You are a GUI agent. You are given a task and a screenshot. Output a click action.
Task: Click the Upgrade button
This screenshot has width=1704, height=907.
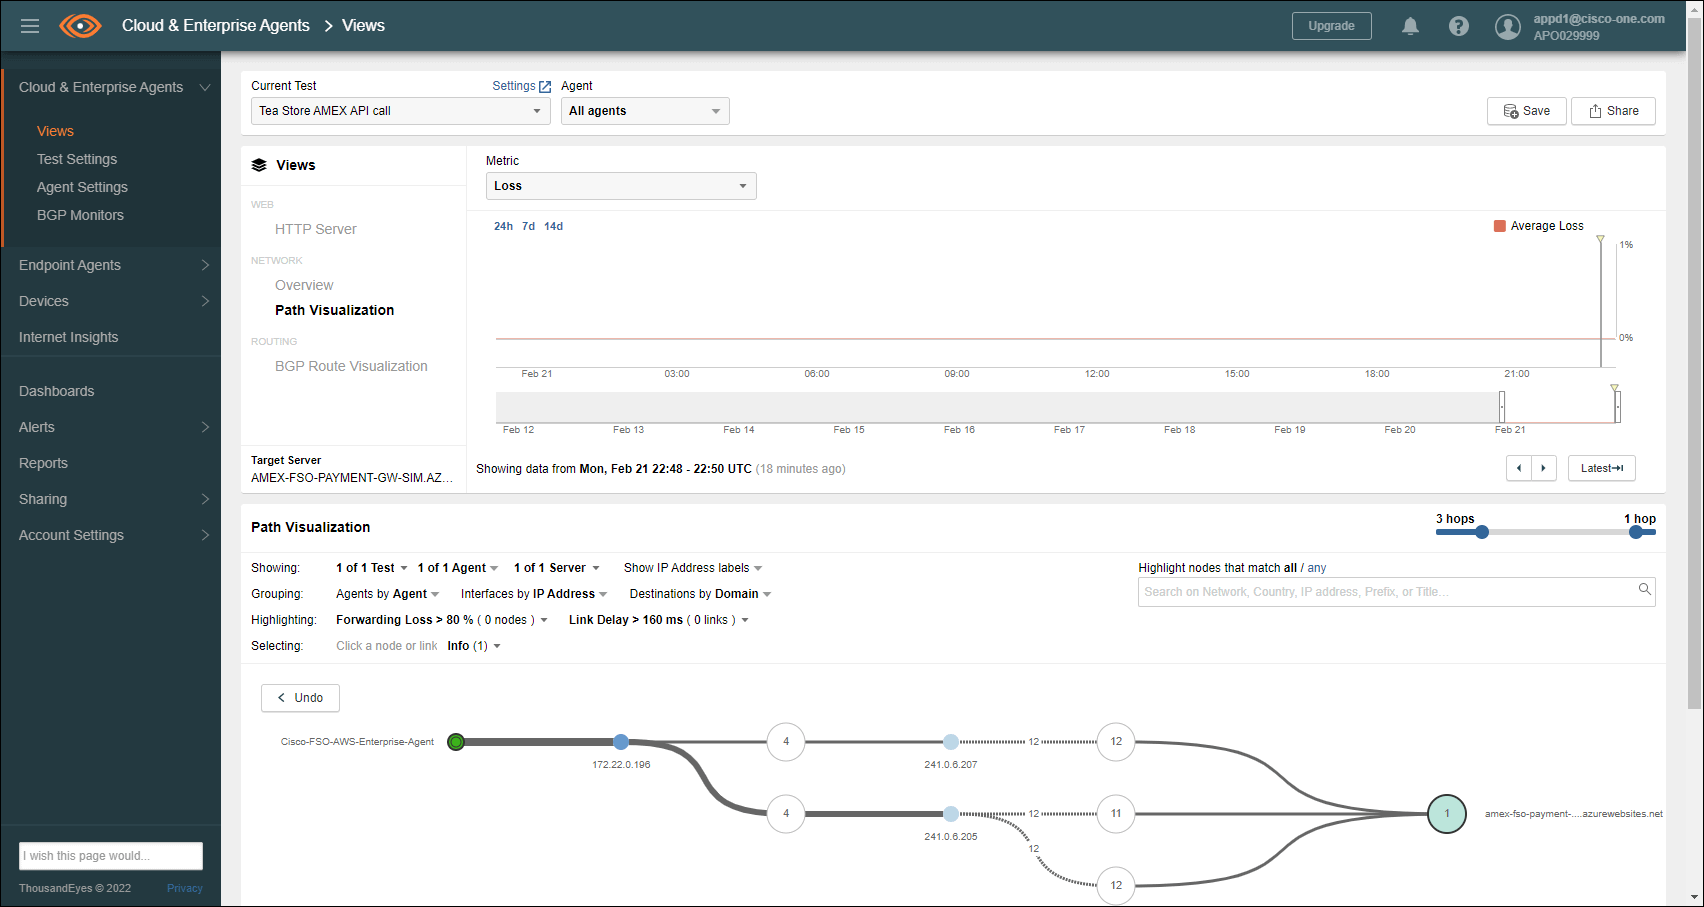1331,26
